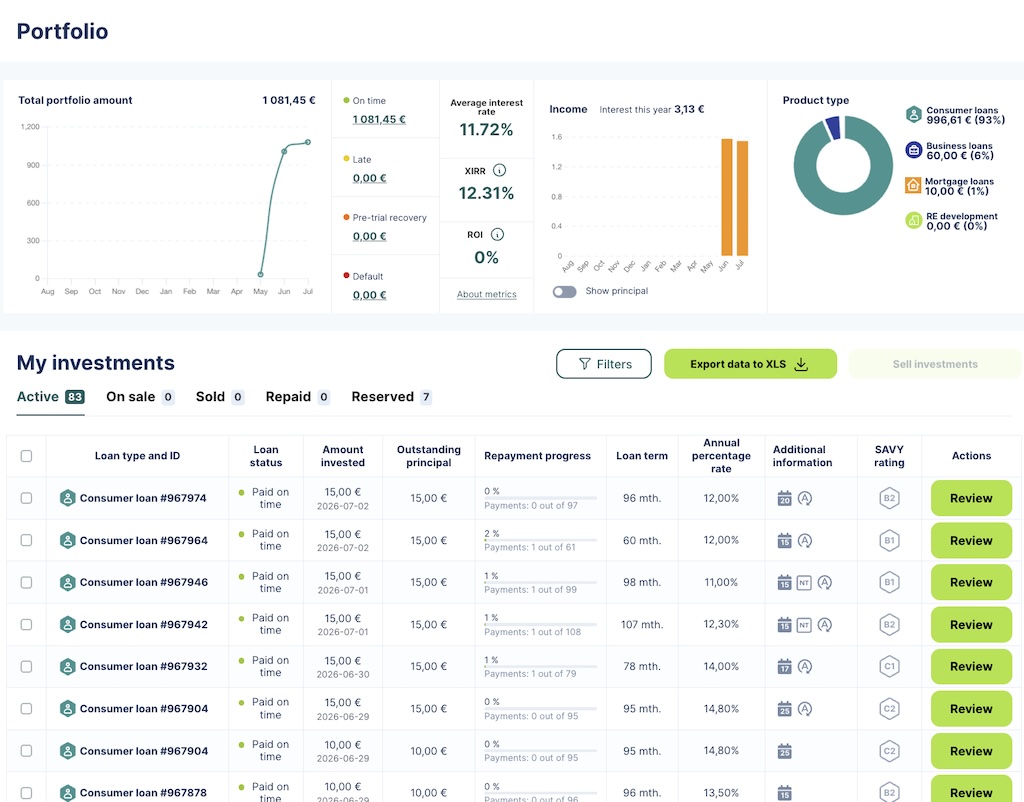Click the Pre-trial recovery amount 0,00 €
The image size is (1024, 802).
pos(370,236)
